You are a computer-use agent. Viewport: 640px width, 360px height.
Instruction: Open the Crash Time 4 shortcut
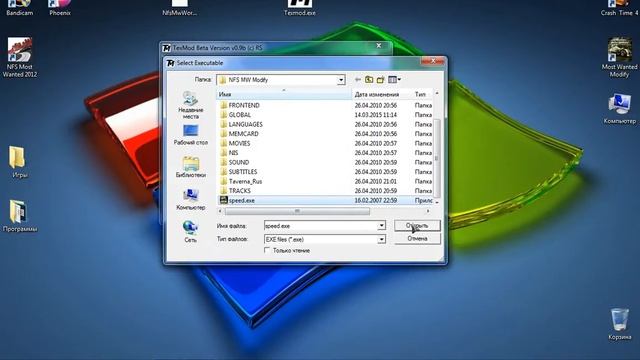[619, 7]
